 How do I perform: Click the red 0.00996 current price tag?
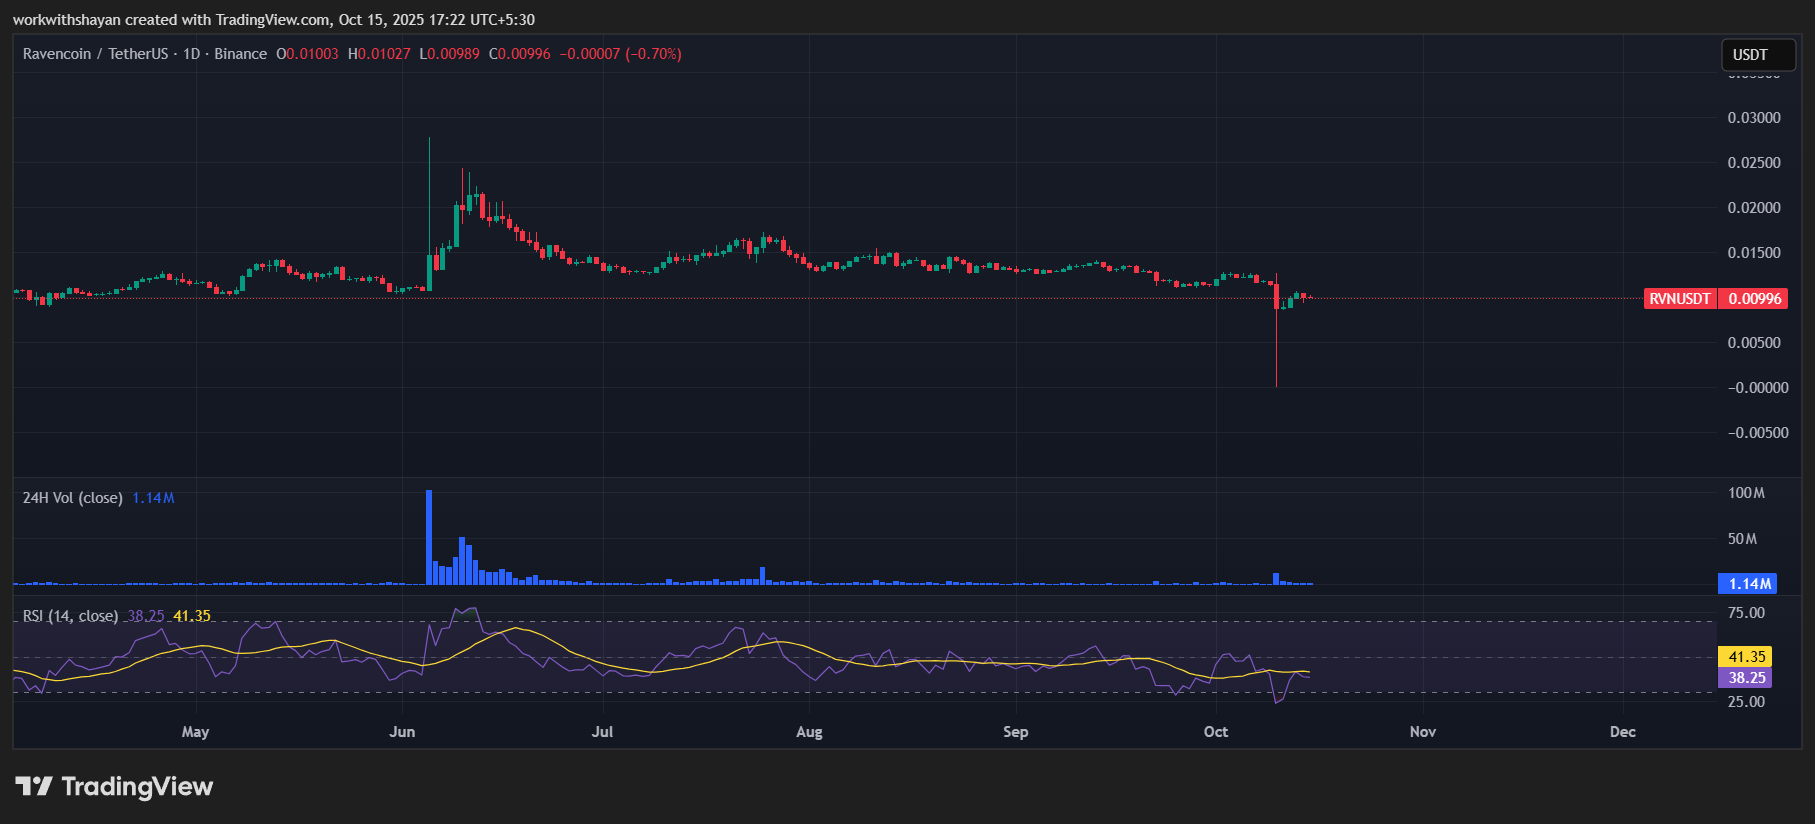click(x=1754, y=299)
